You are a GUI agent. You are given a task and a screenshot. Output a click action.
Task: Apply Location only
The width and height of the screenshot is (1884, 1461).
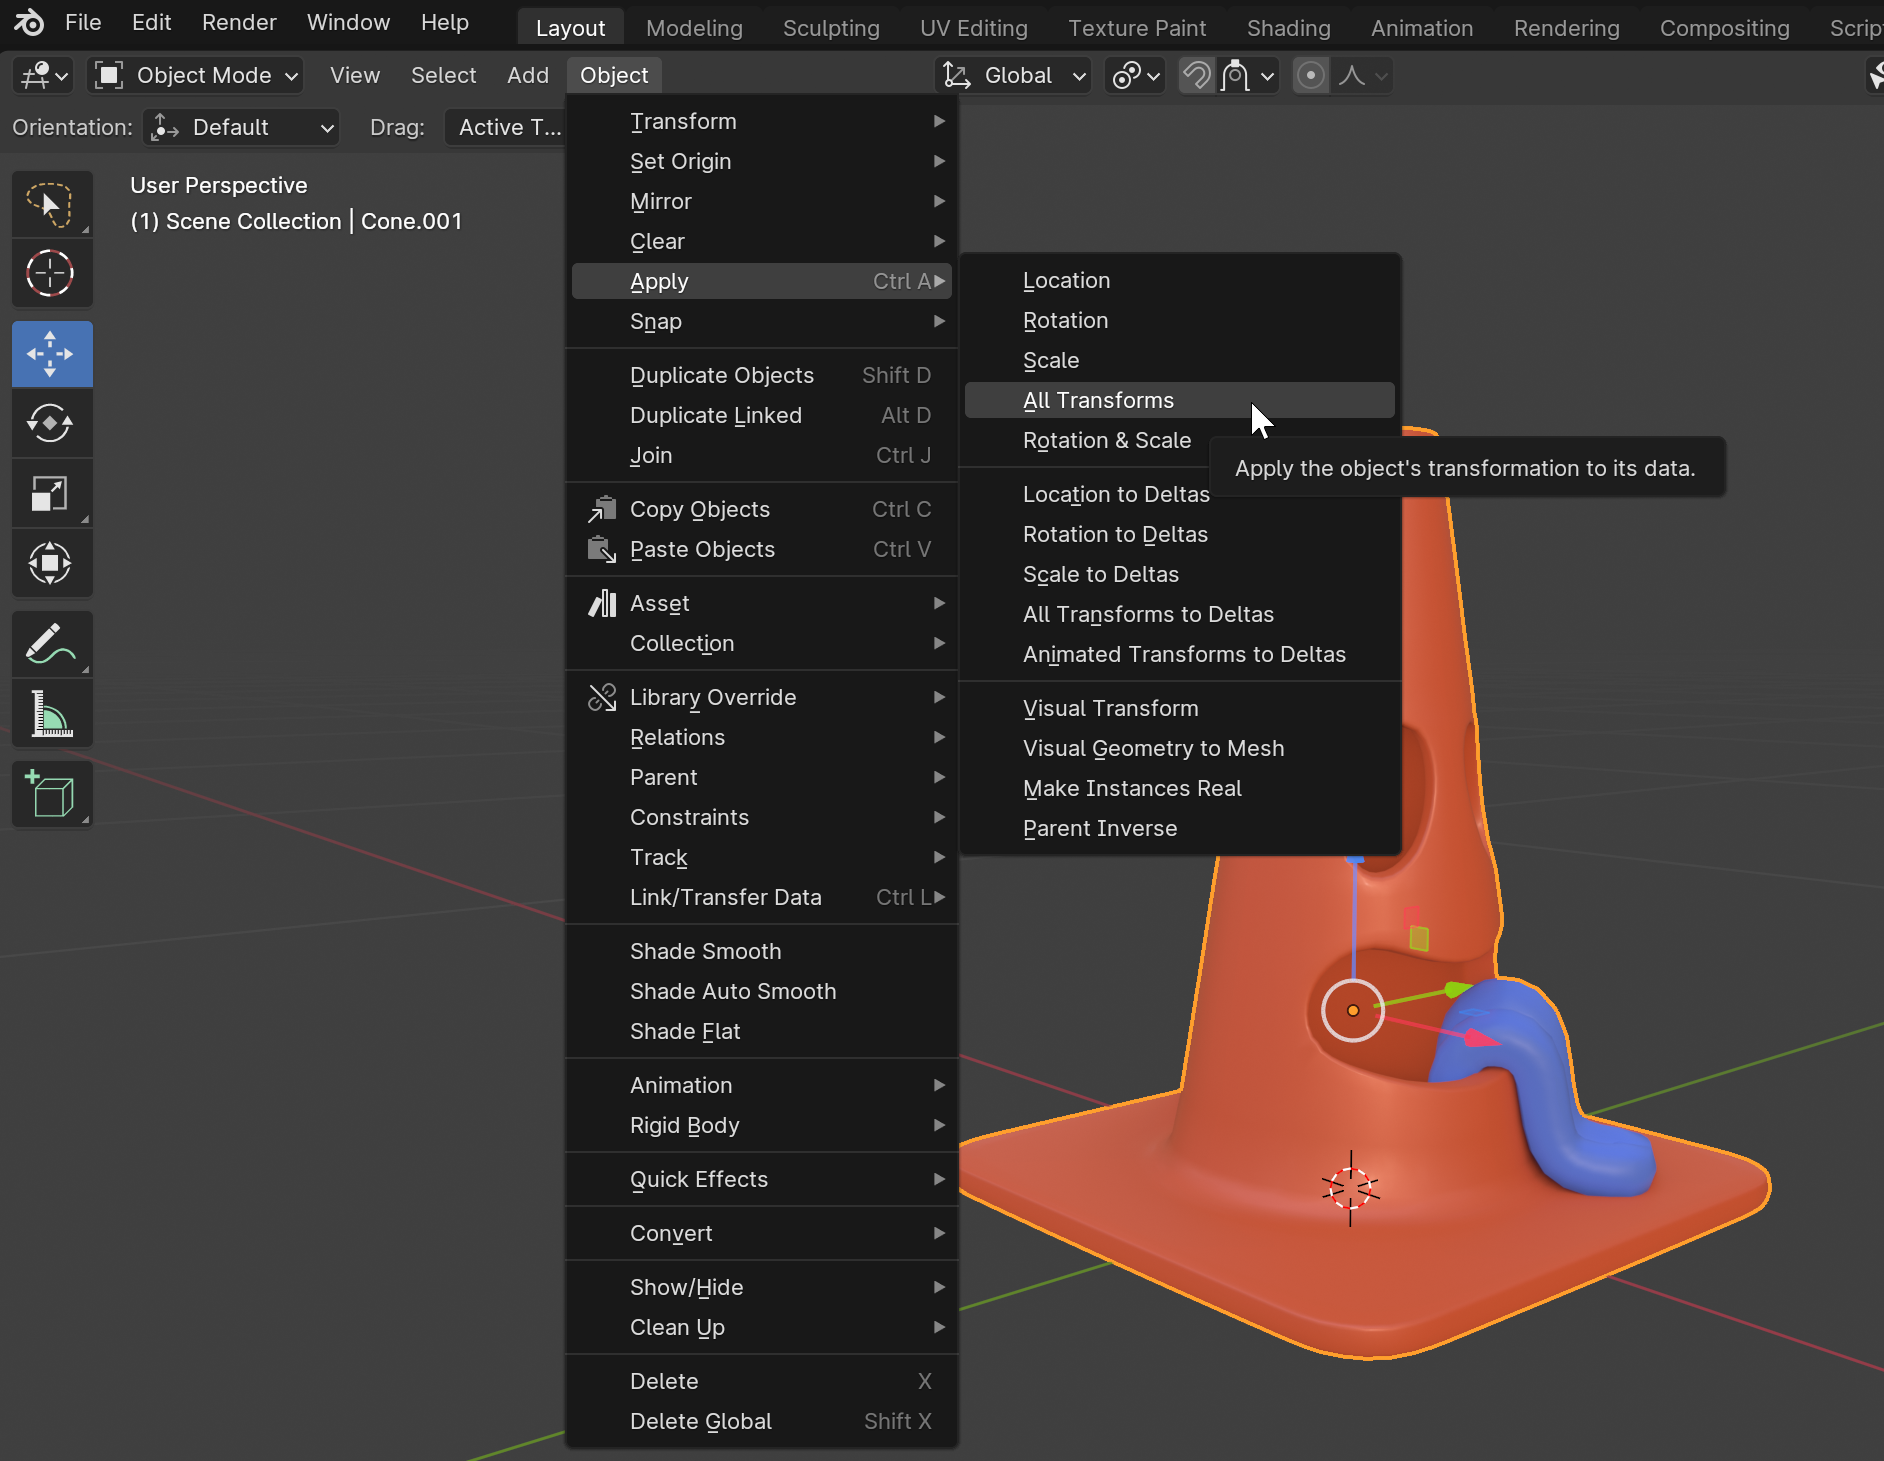[1180, 280]
